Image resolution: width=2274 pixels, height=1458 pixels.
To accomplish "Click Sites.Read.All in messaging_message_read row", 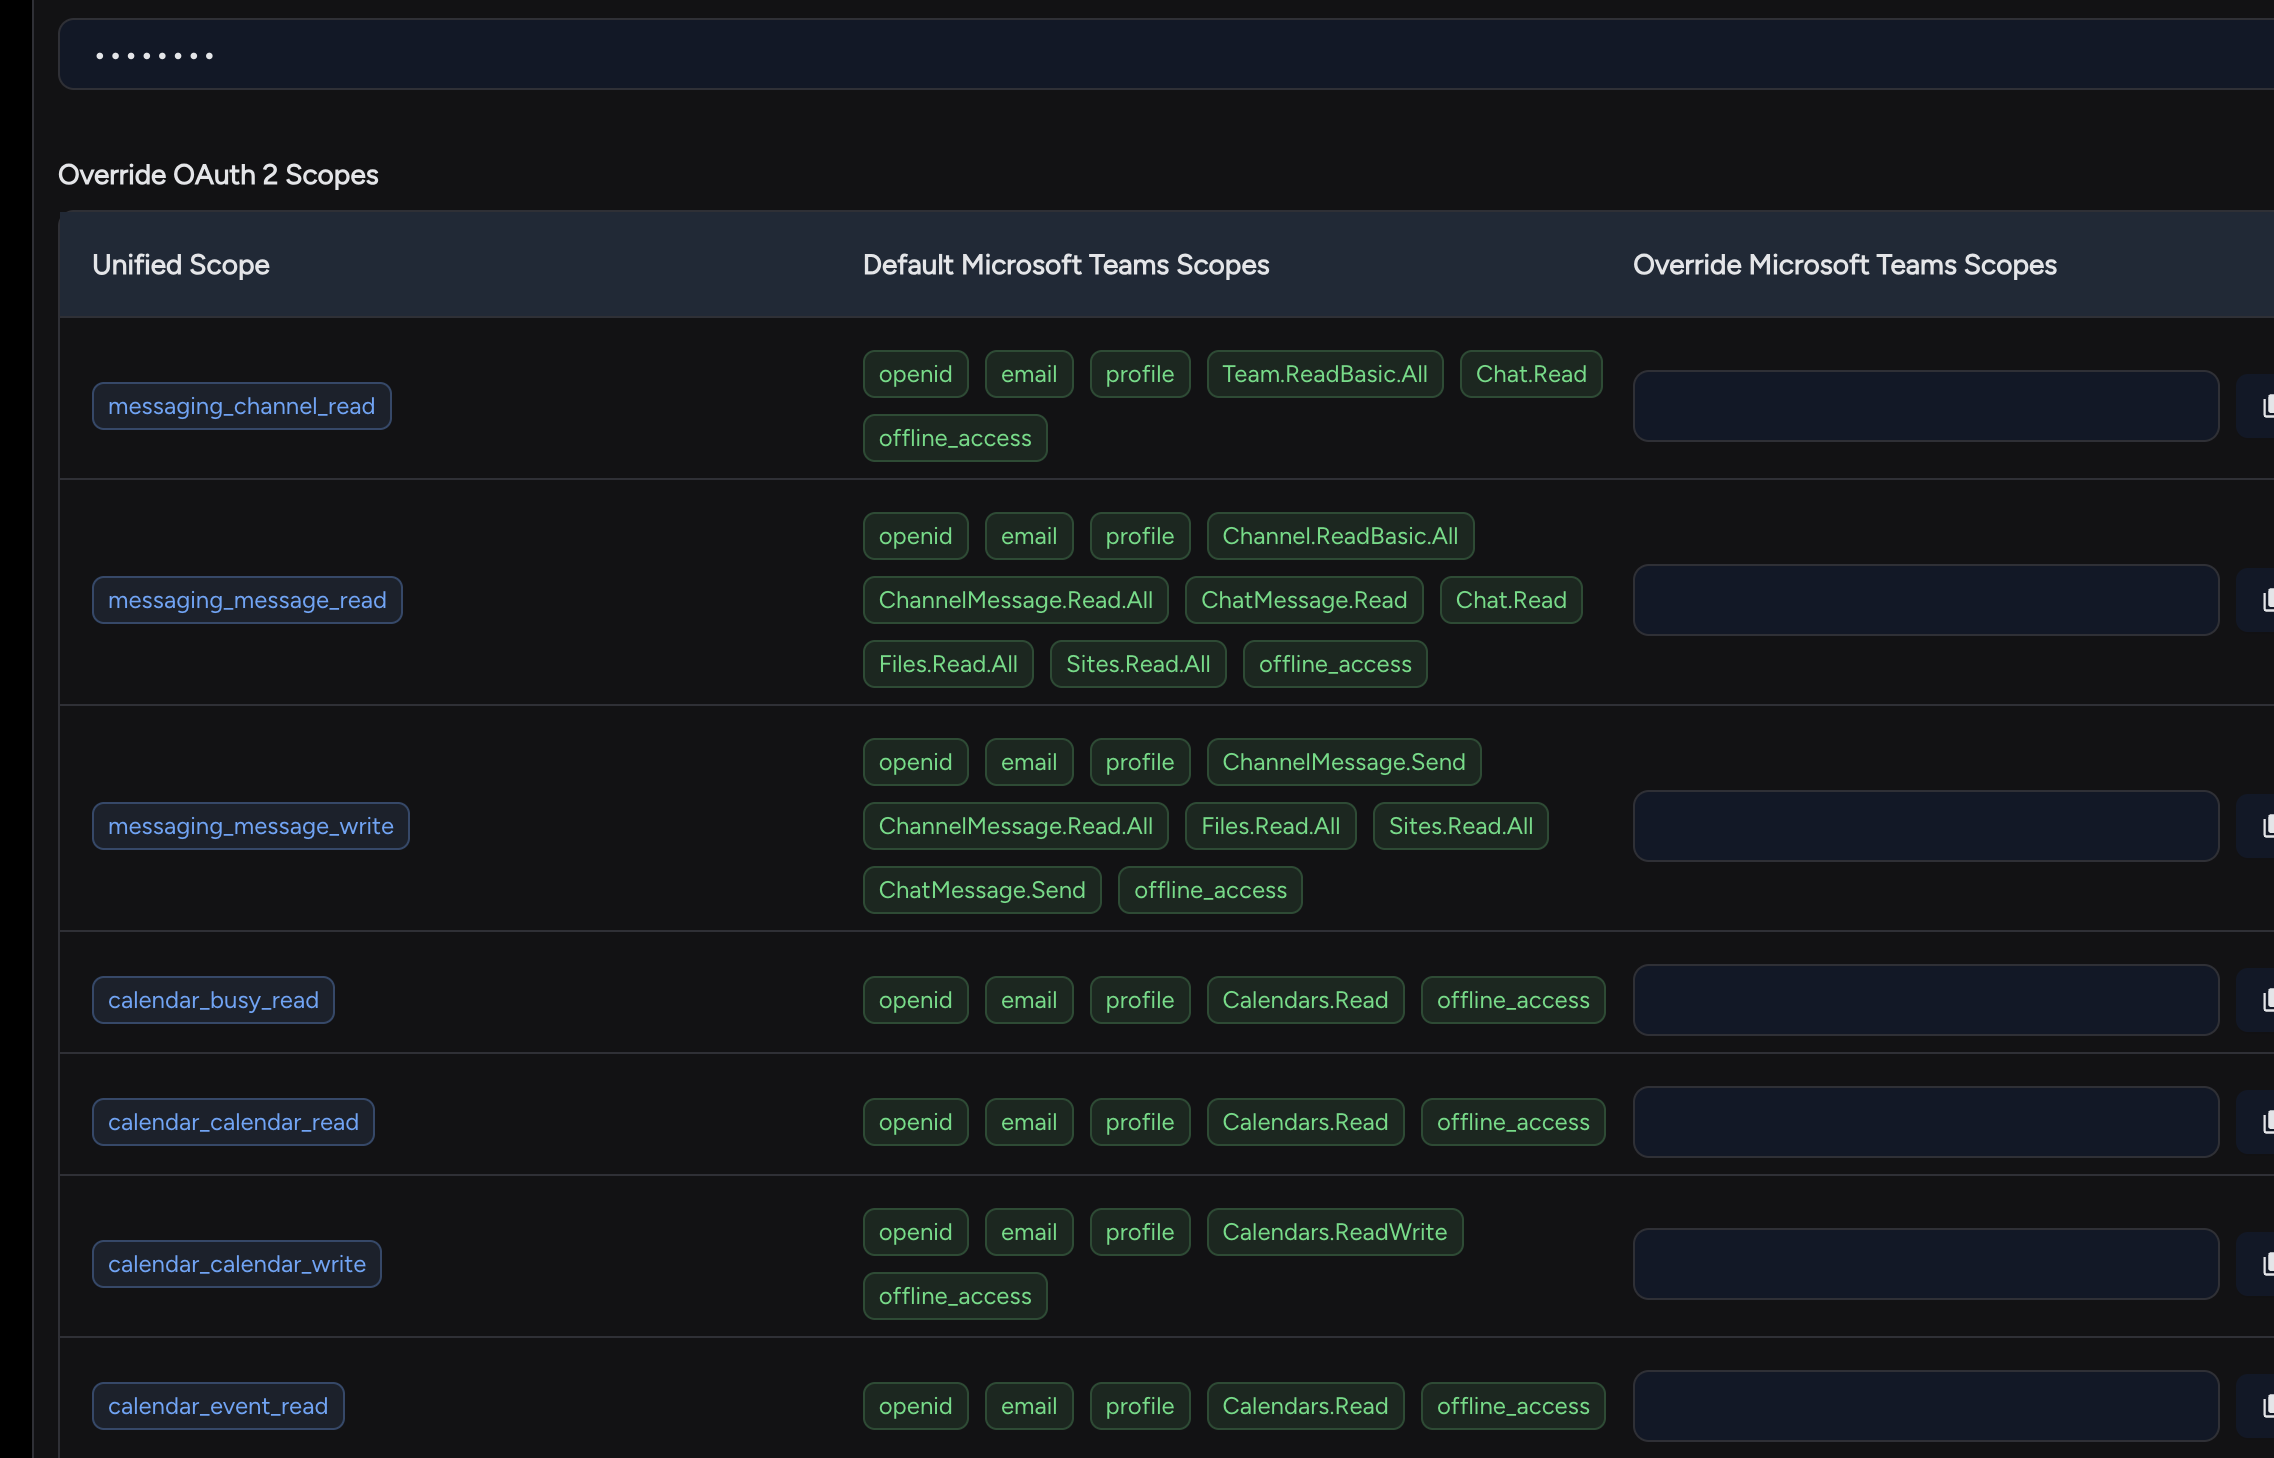I will (1138, 664).
